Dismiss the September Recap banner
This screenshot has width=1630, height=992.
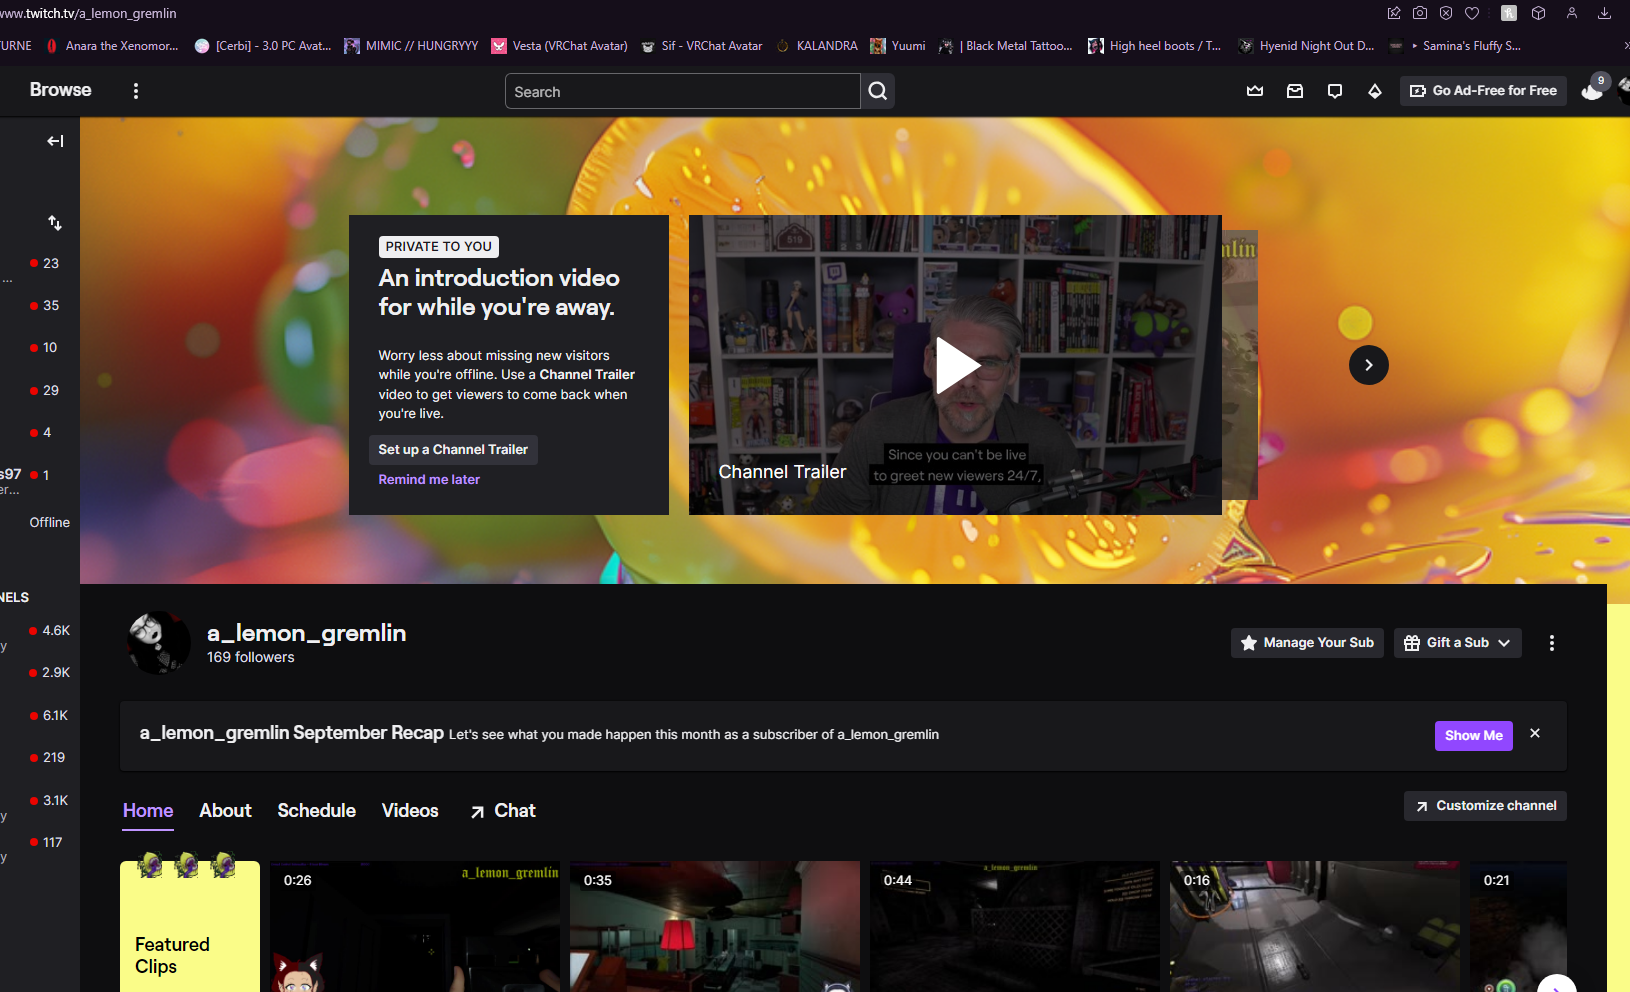click(x=1535, y=734)
